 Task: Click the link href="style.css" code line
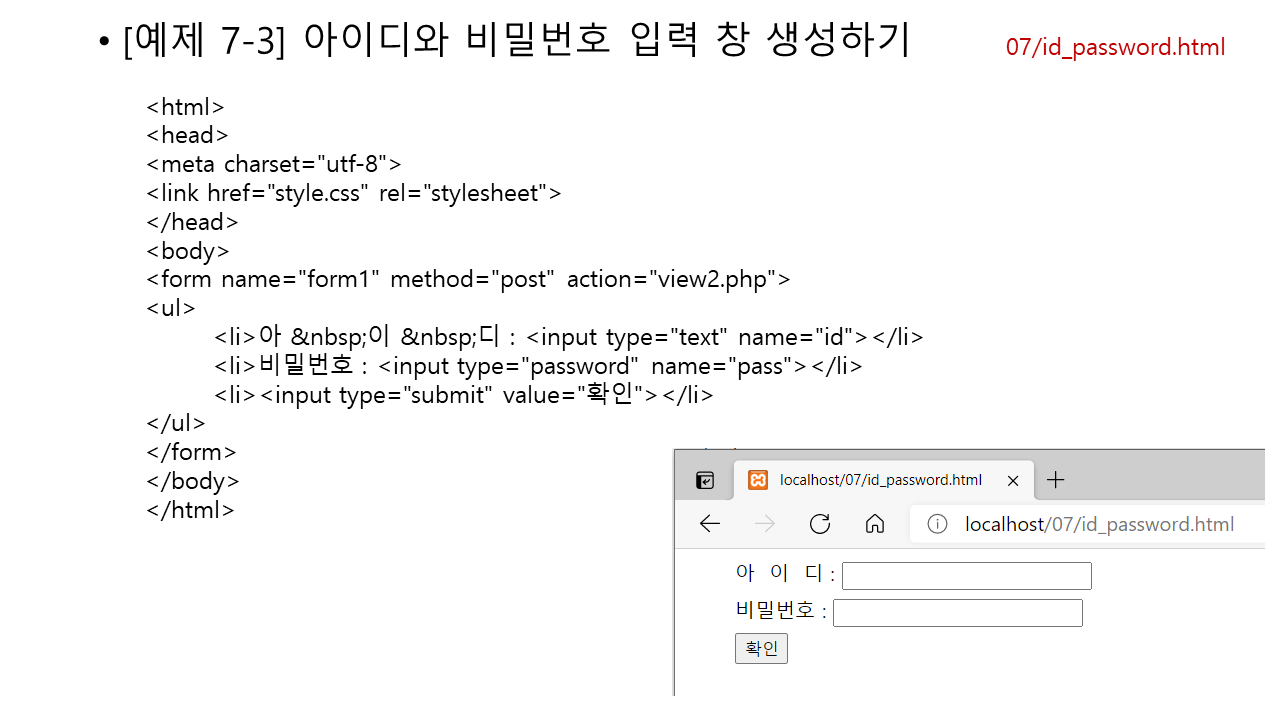[353, 193]
